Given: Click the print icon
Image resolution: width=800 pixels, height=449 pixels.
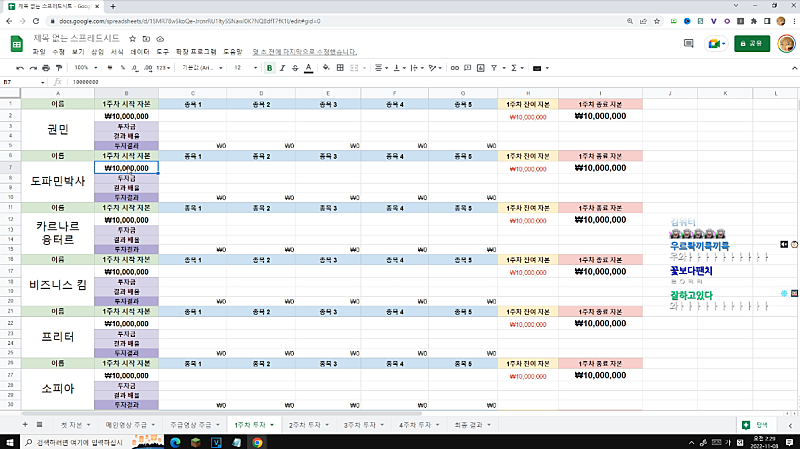Looking at the screenshot, I should coord(46,68).
